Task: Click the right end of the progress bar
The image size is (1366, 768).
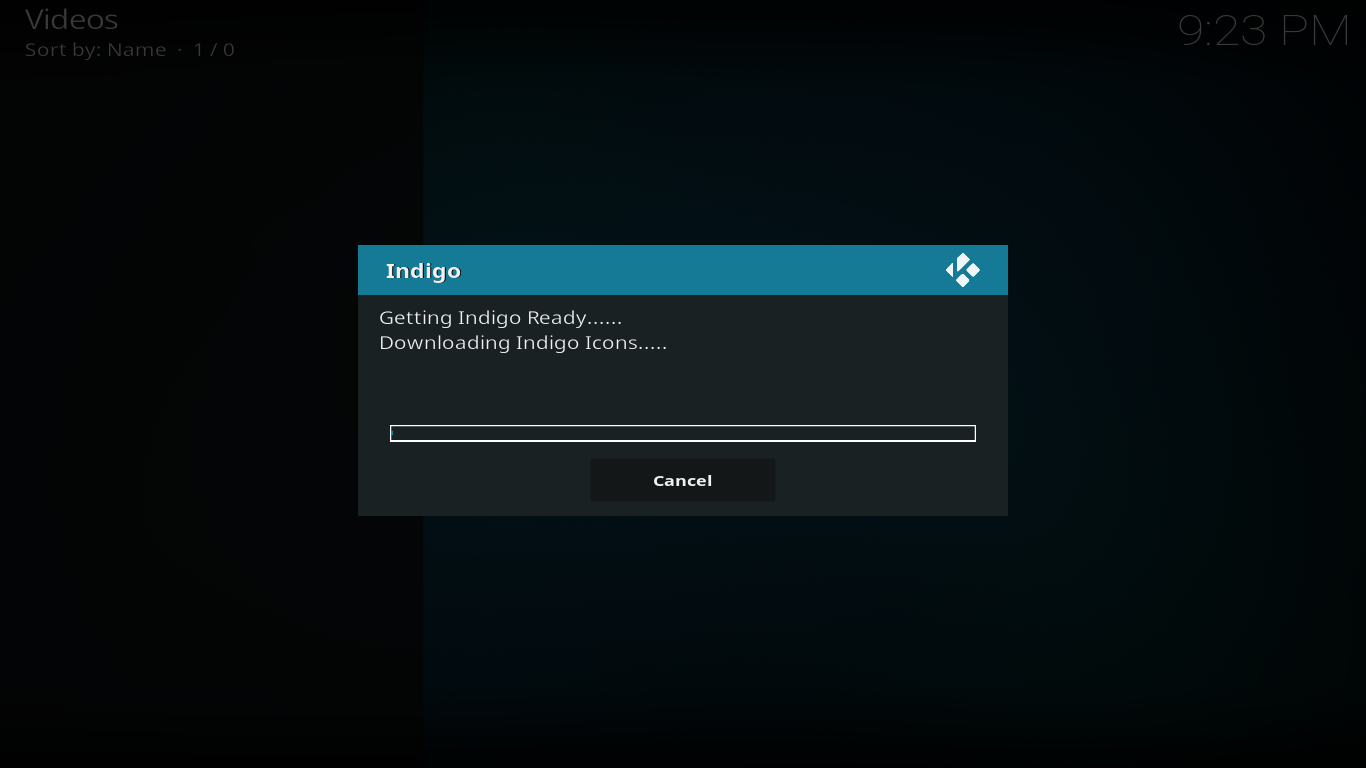Action: click(970, 433)
